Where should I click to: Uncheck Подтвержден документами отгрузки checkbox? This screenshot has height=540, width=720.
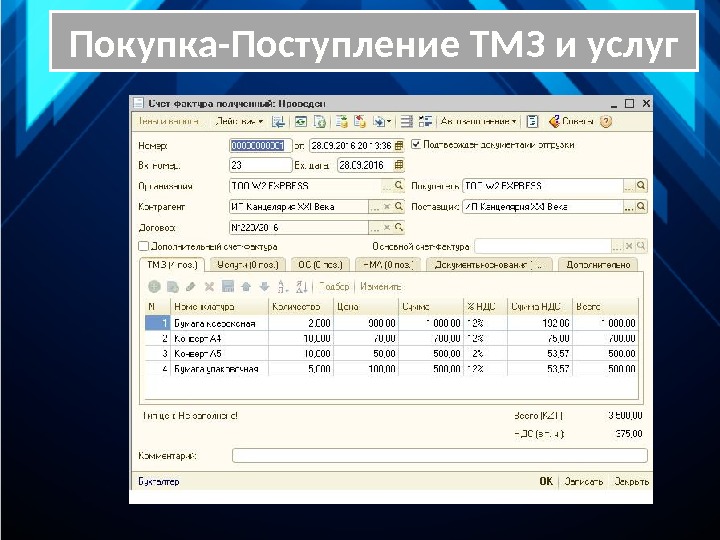(416, 145)
